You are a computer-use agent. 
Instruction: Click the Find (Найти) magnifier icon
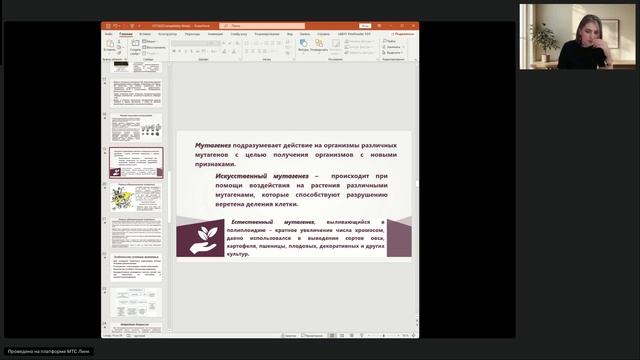click(x=384, y=41)
